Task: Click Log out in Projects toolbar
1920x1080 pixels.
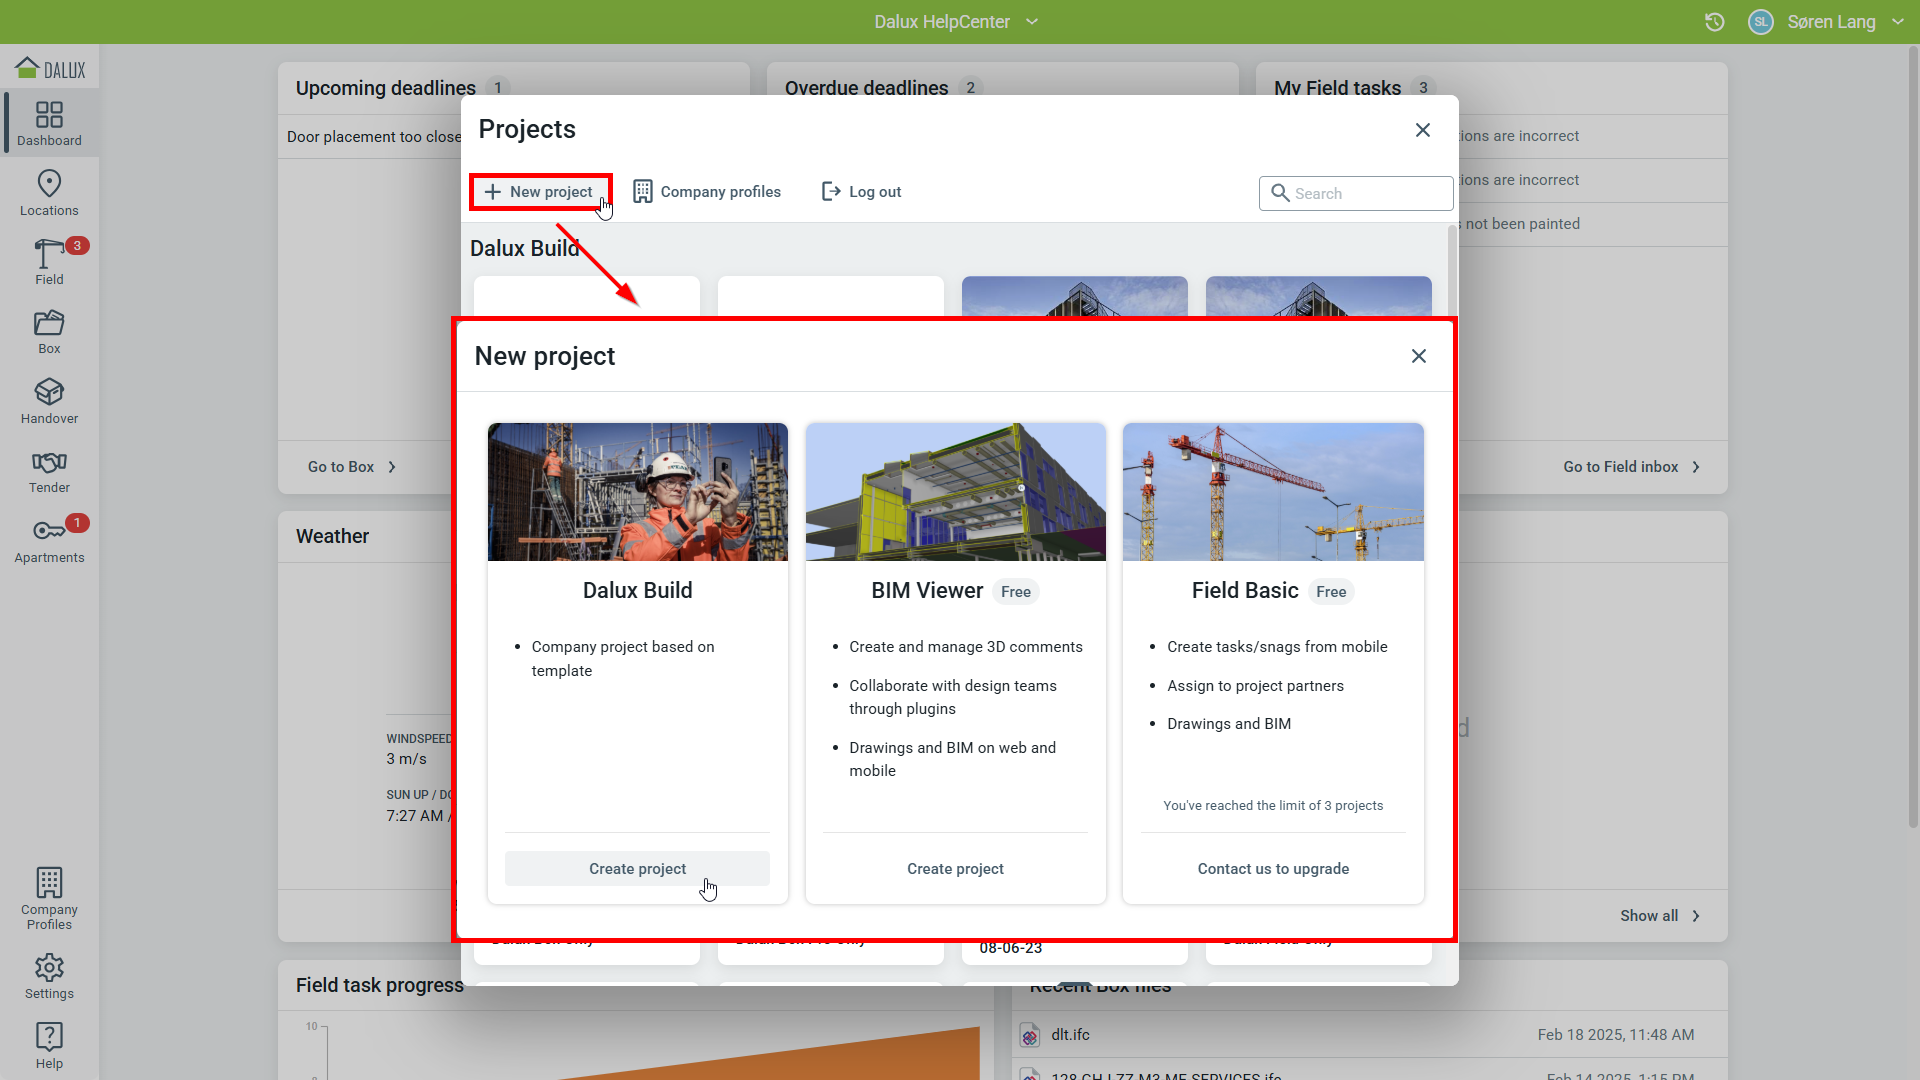Action: (x=861, y=192)
